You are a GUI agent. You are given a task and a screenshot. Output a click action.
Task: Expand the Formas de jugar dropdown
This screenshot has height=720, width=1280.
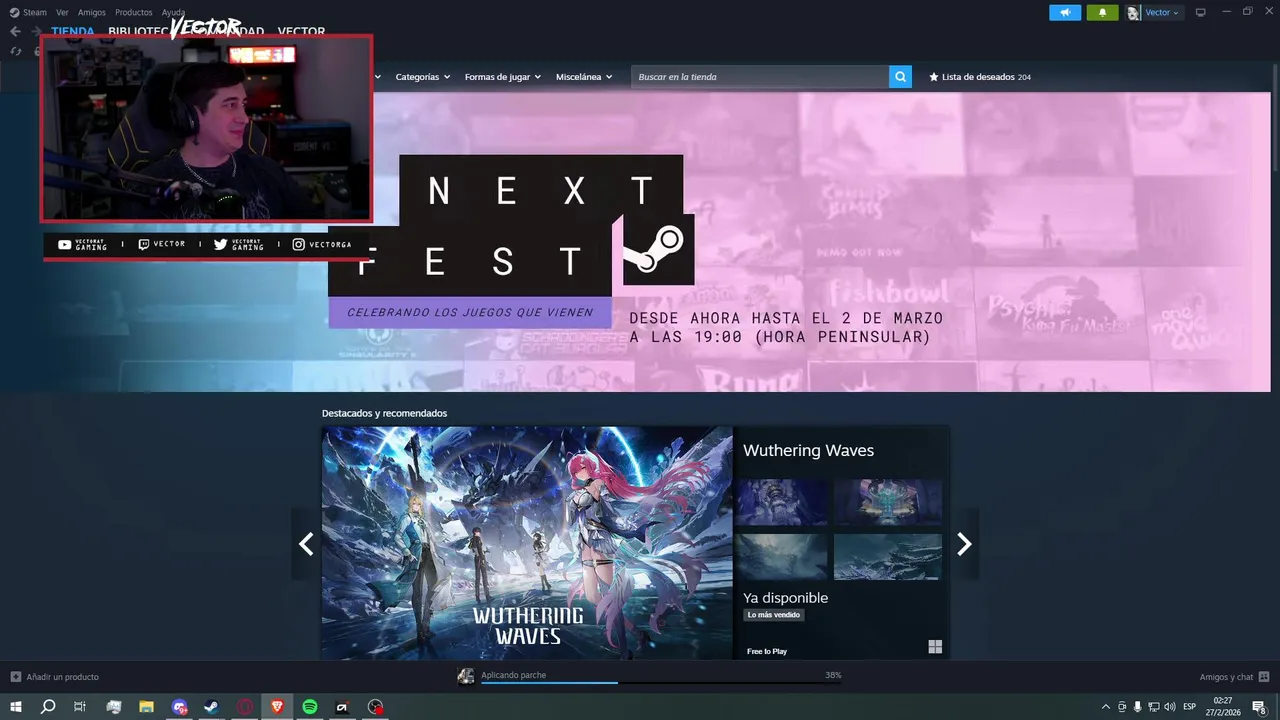click(502, 77)
